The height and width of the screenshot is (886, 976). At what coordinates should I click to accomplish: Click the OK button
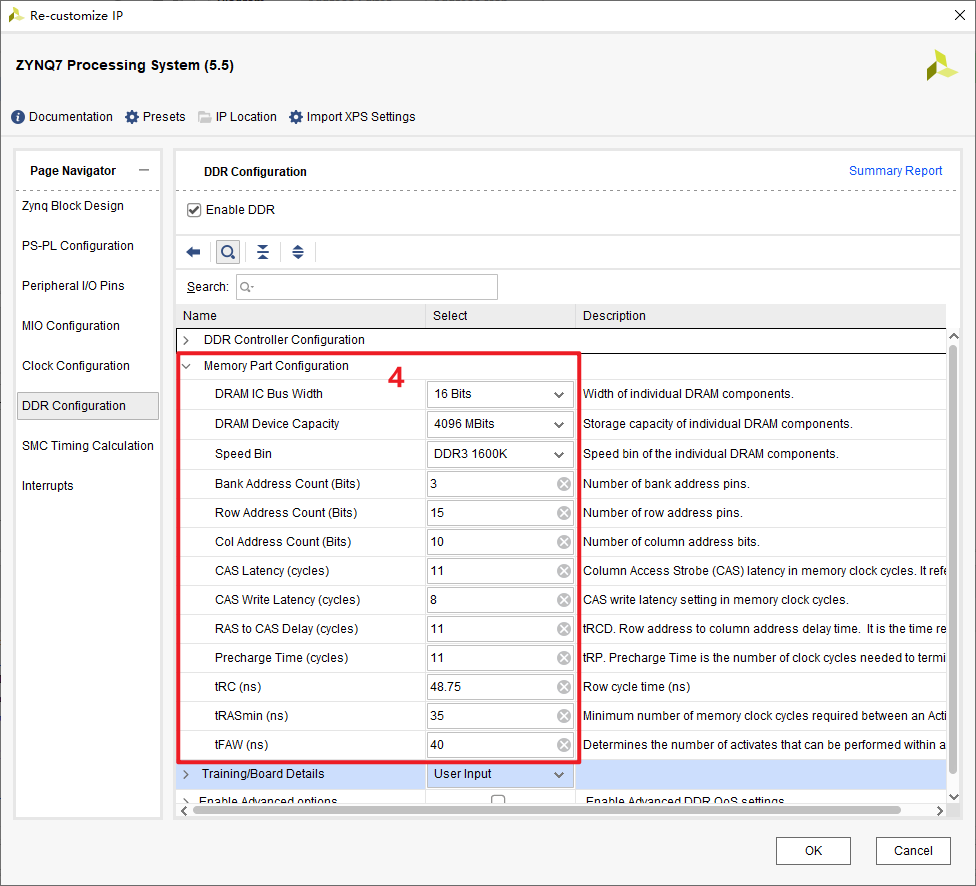click(x=813, y=851)
